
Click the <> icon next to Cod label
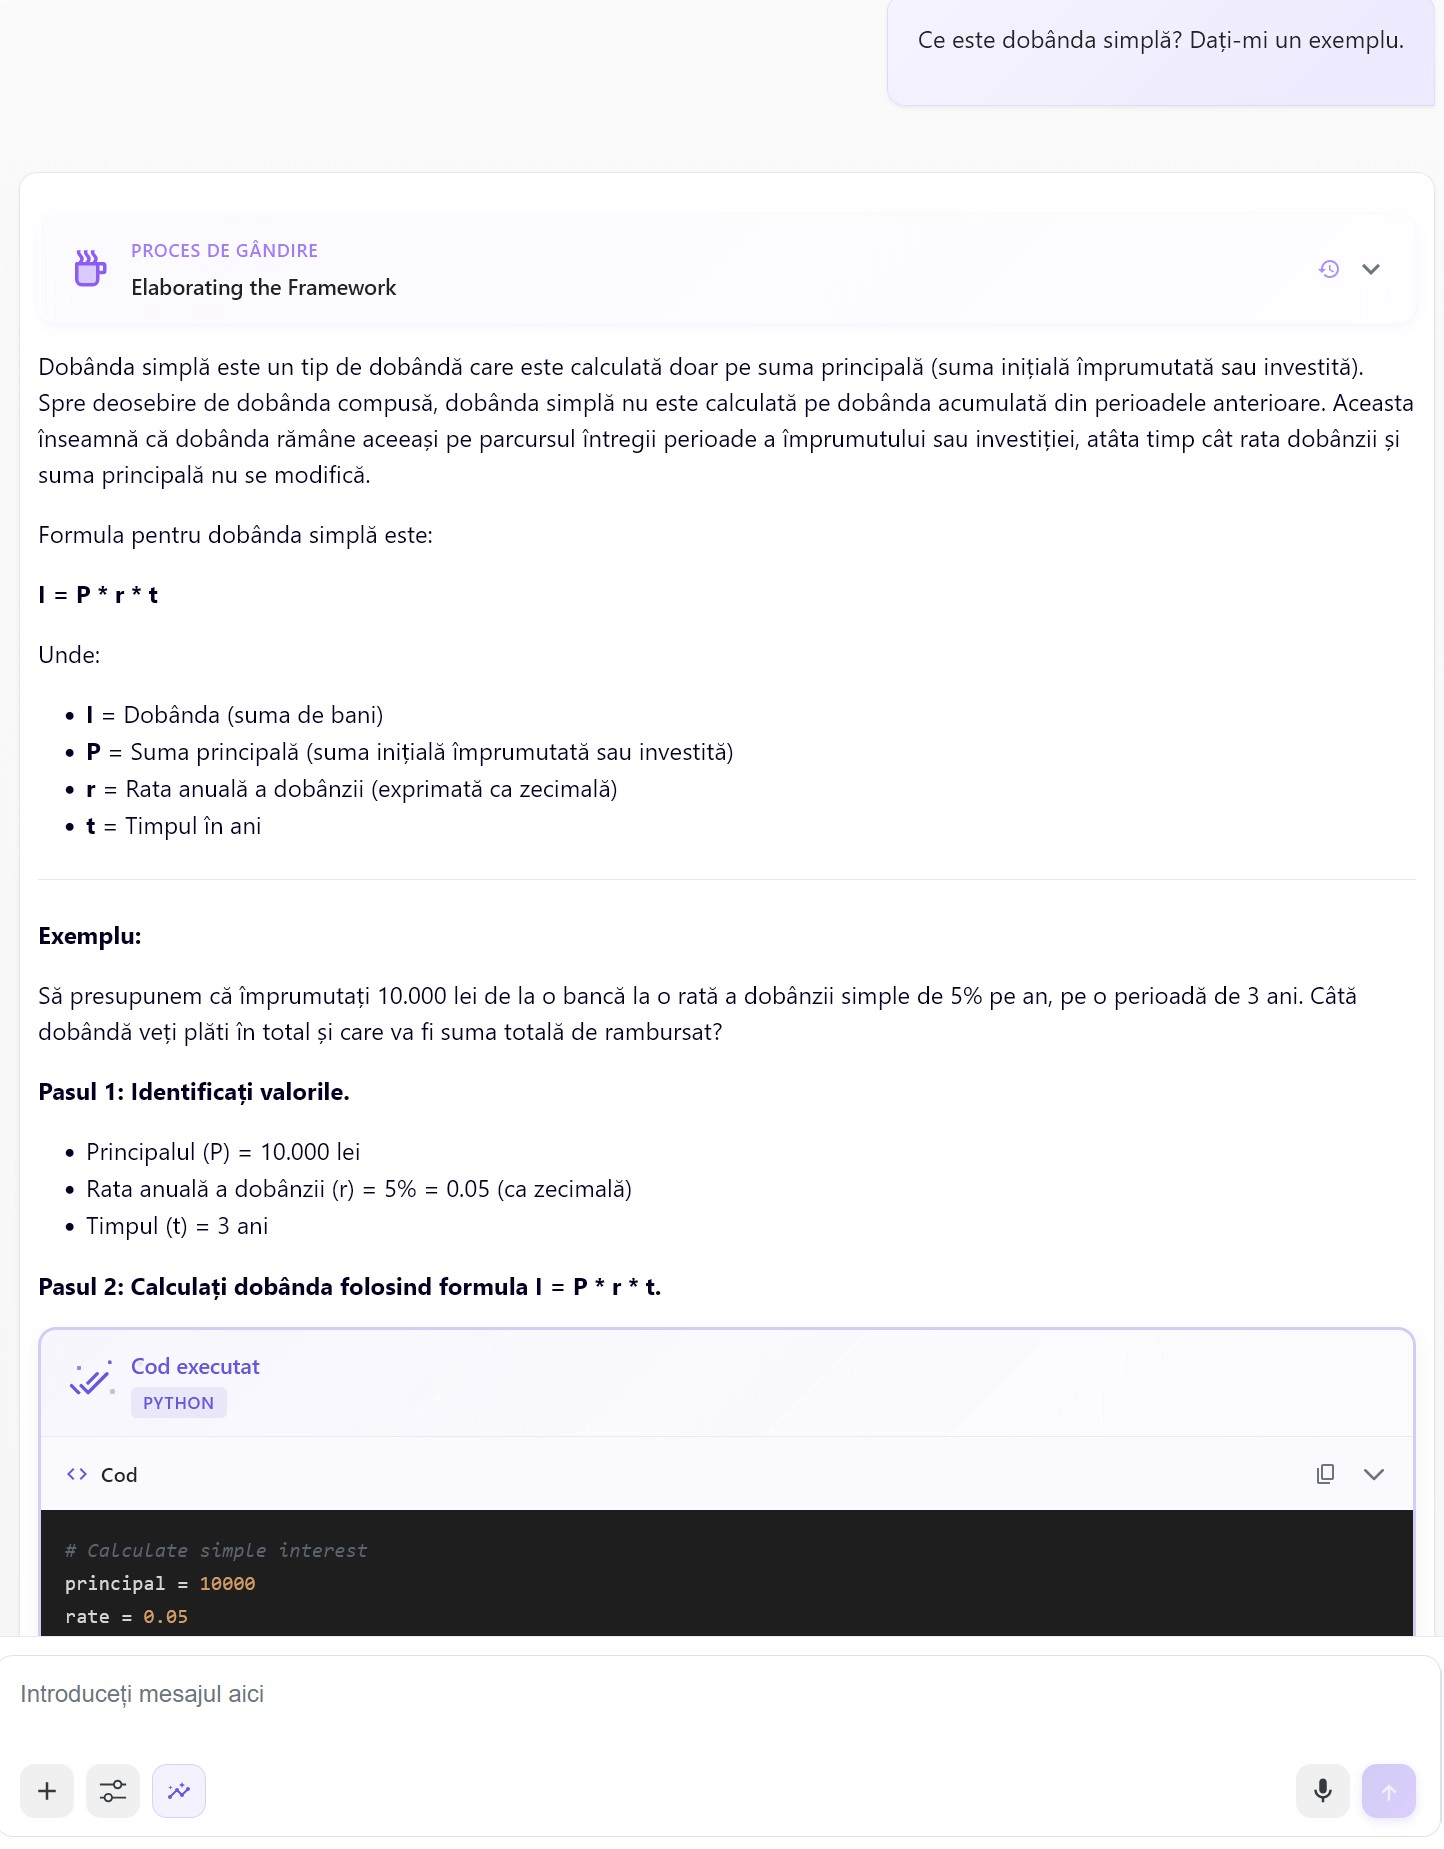77,1474
